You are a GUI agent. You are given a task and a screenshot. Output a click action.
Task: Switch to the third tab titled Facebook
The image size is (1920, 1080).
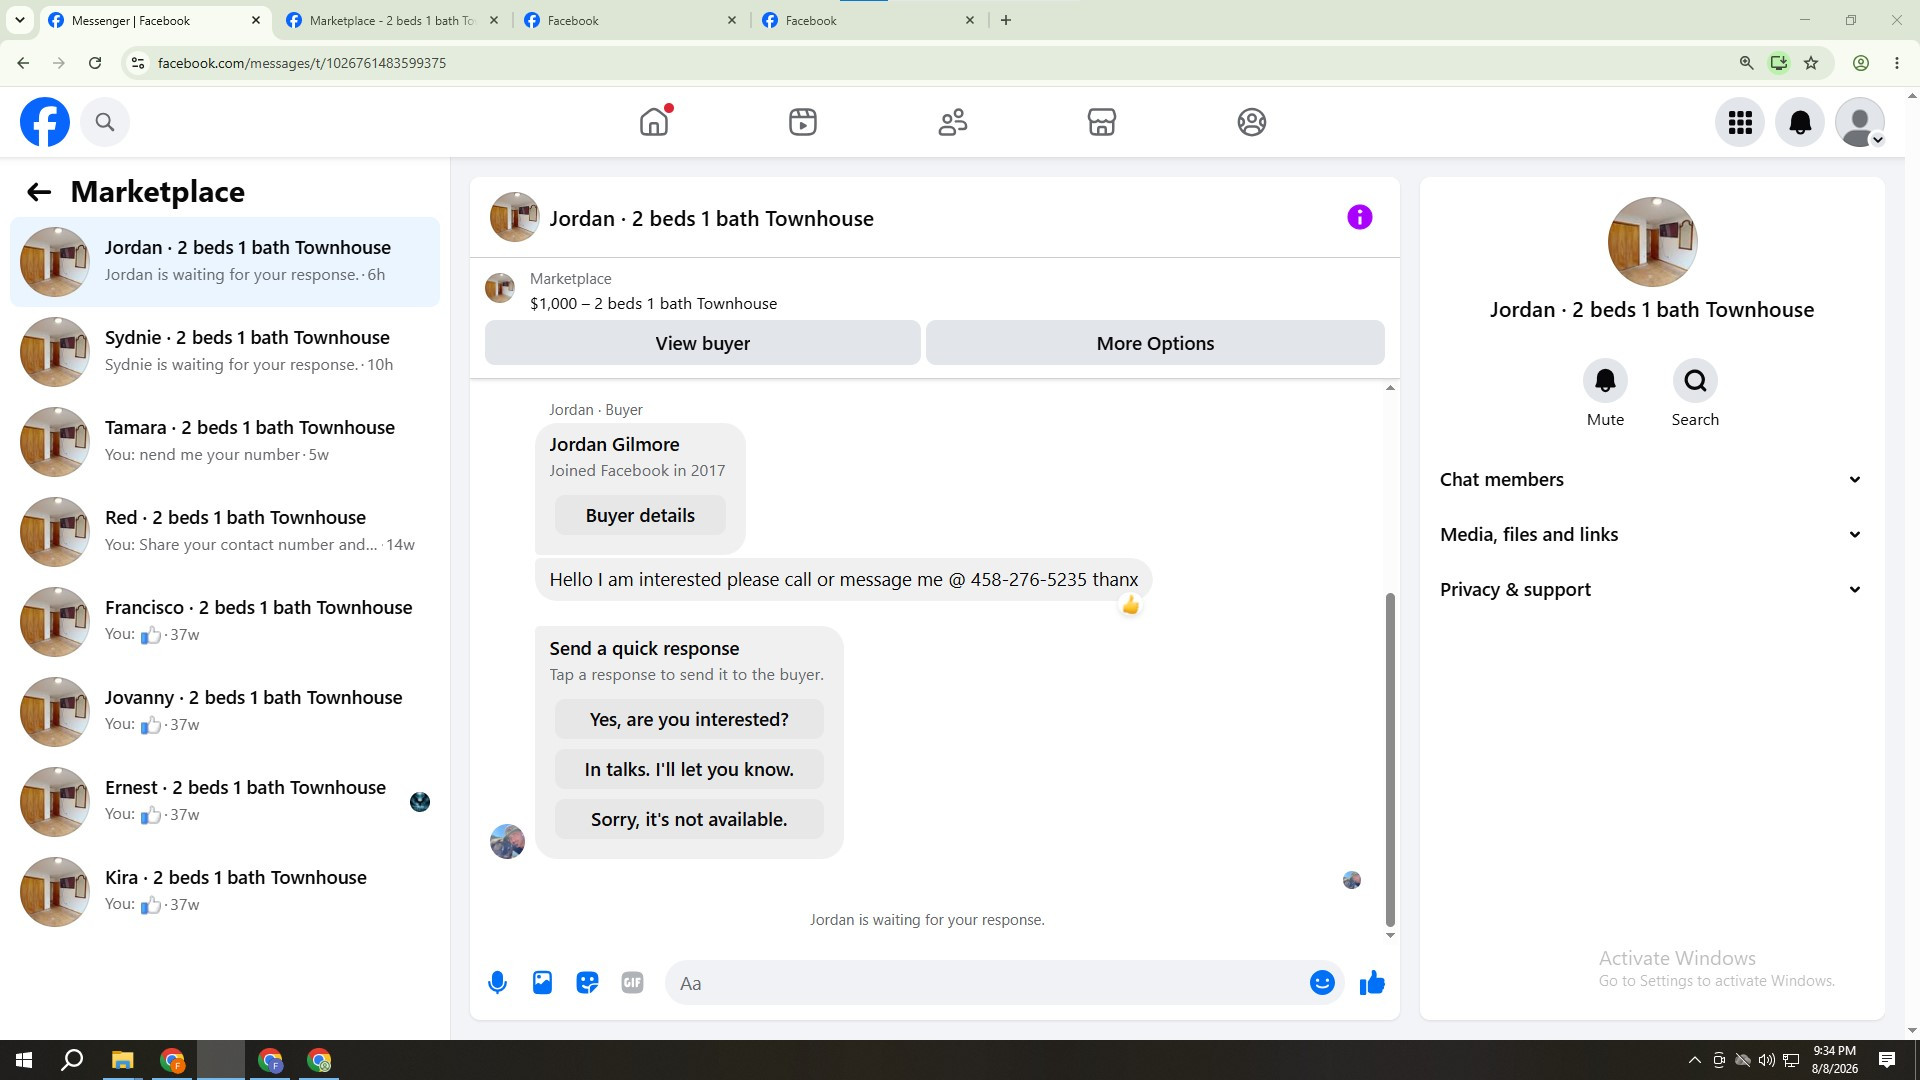point(631,20)
